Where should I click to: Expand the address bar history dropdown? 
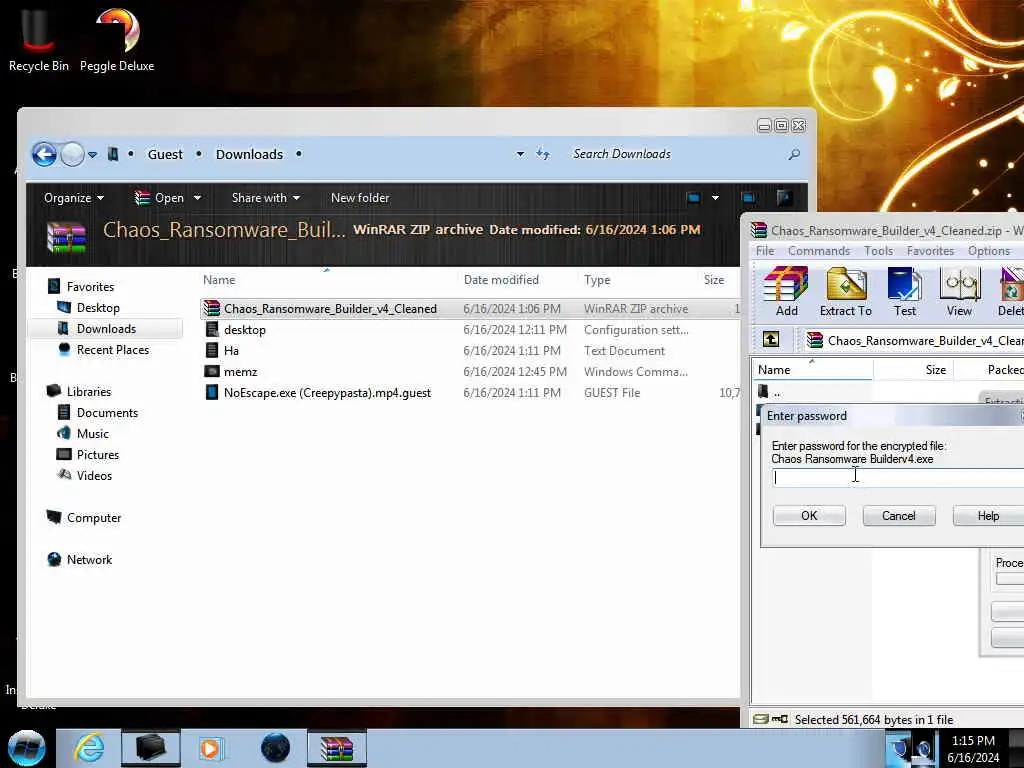(520, 155)
